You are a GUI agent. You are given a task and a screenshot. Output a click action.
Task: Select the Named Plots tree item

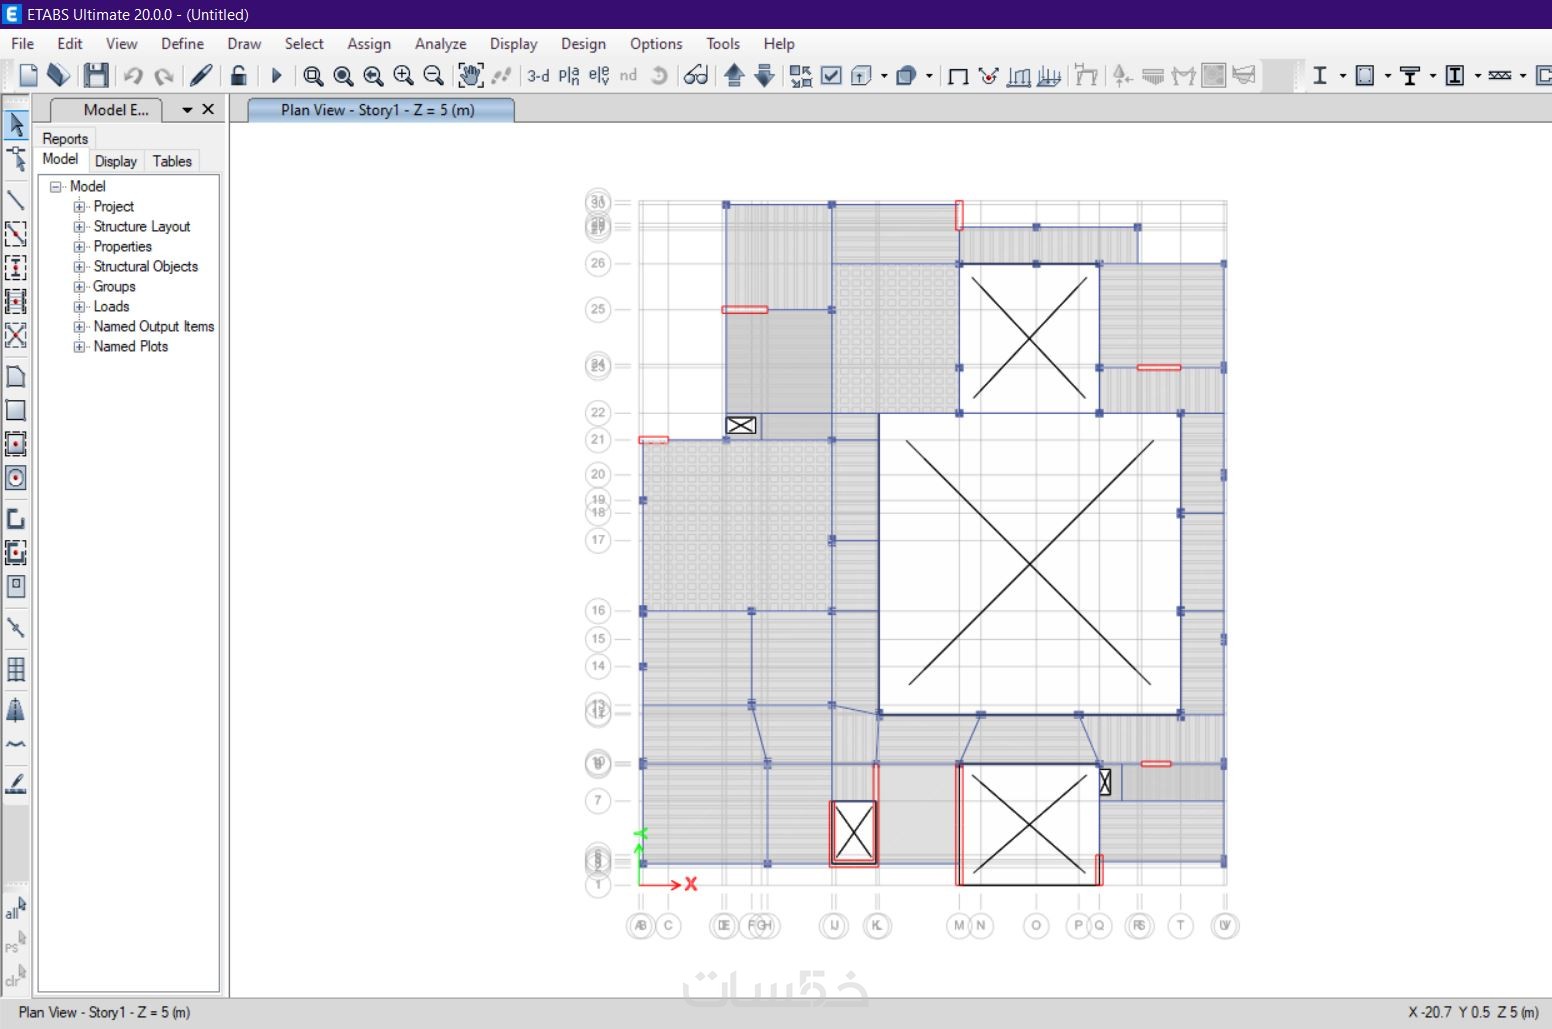tap(130, 347)
